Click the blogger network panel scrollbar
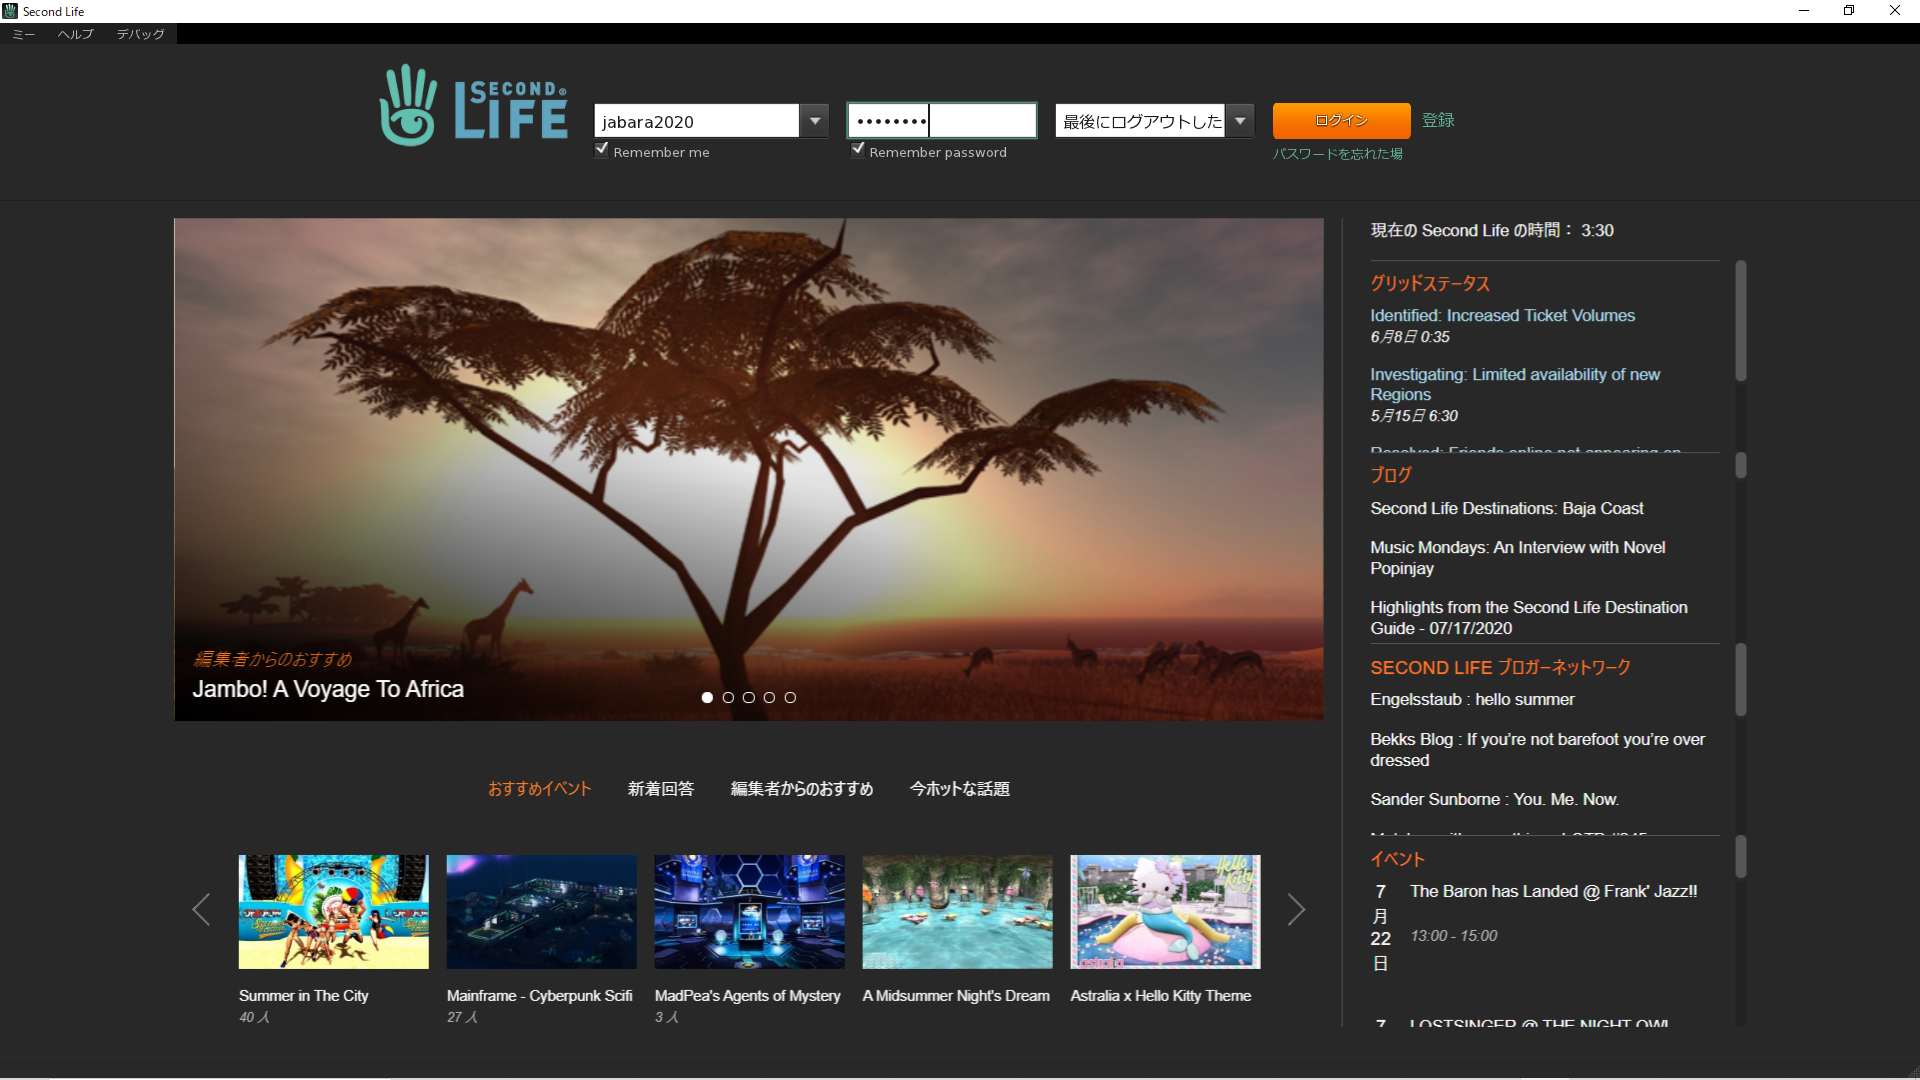1920x1080 pixels. click(x=1741, y=680)
